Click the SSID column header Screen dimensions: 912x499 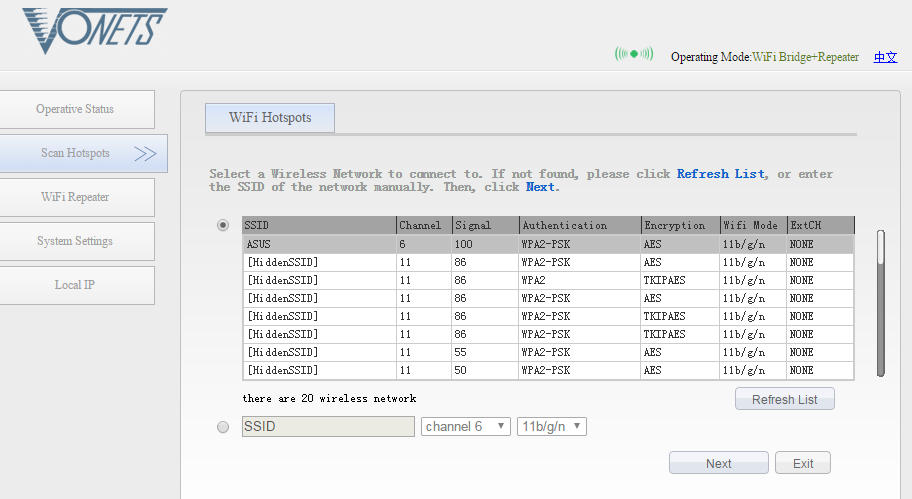319,225
